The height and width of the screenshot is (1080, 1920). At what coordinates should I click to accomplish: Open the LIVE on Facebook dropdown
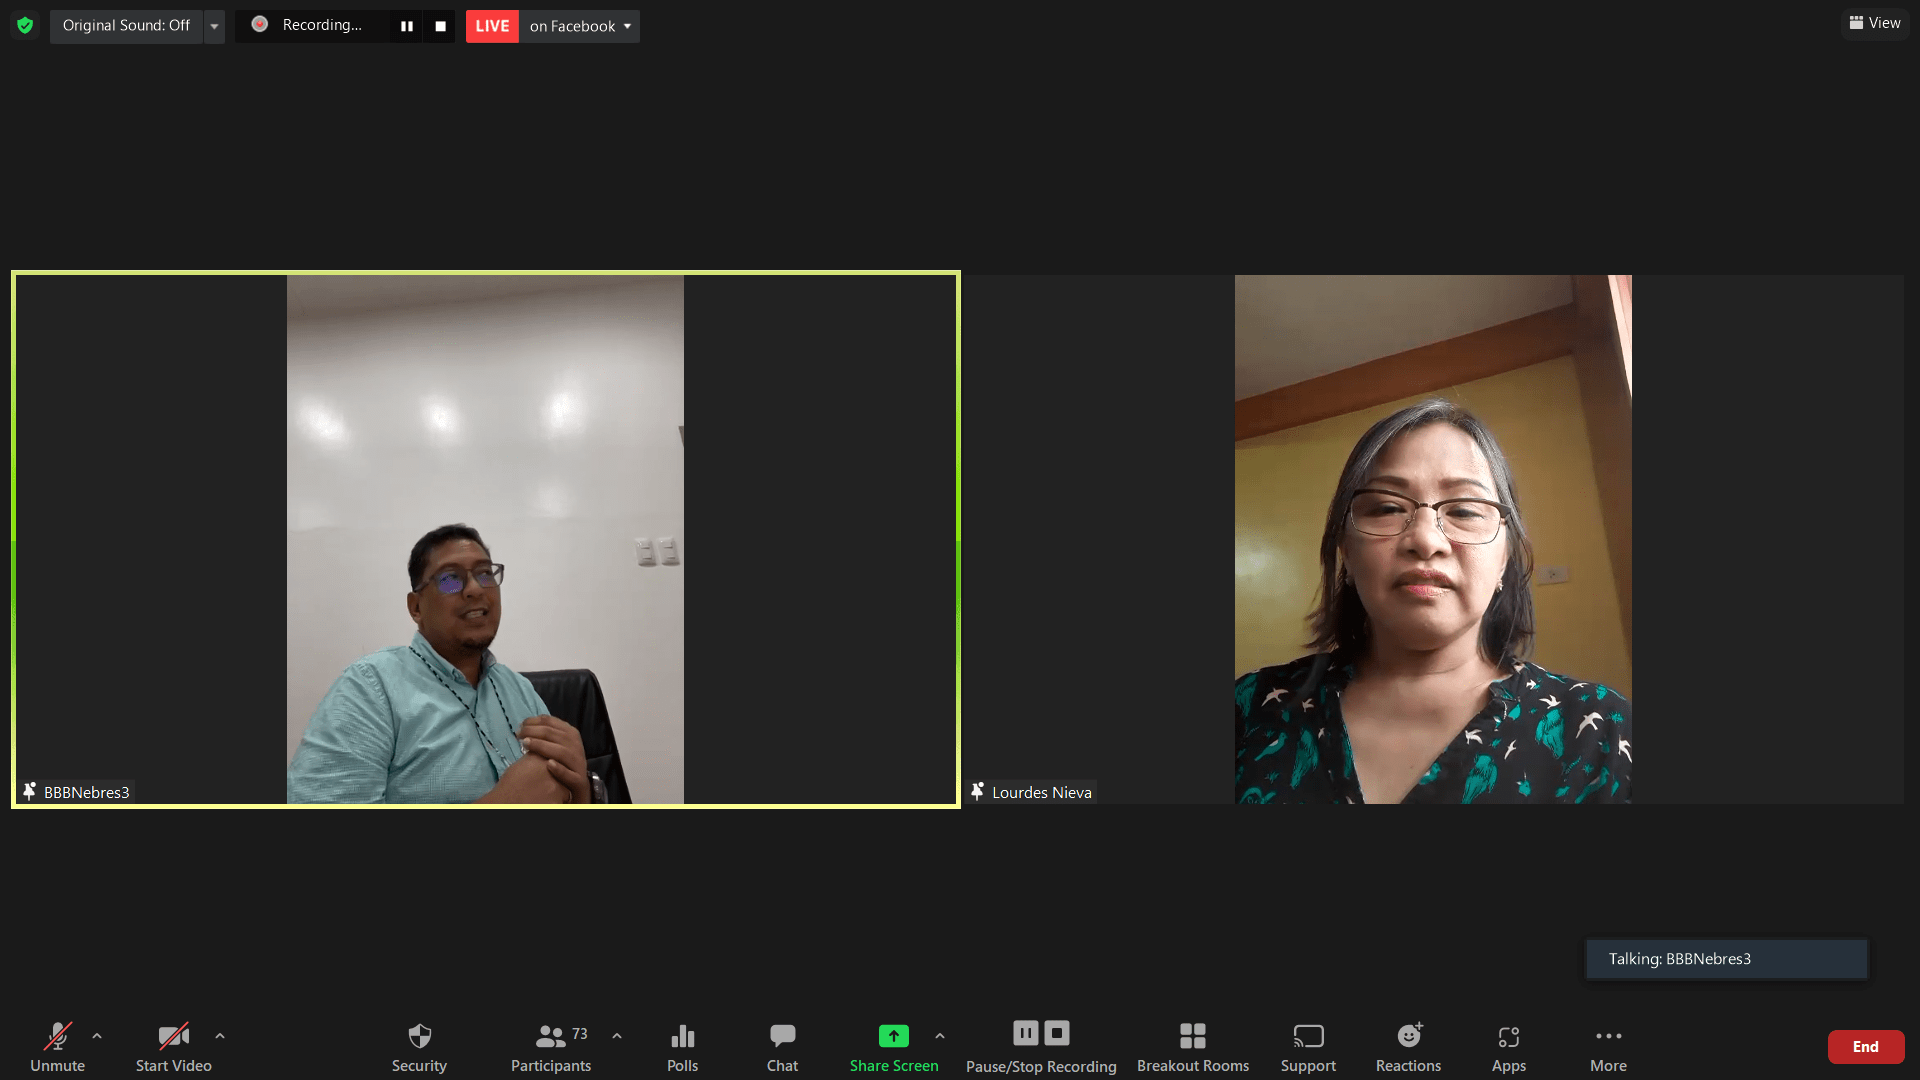click(x=580, y=26)
